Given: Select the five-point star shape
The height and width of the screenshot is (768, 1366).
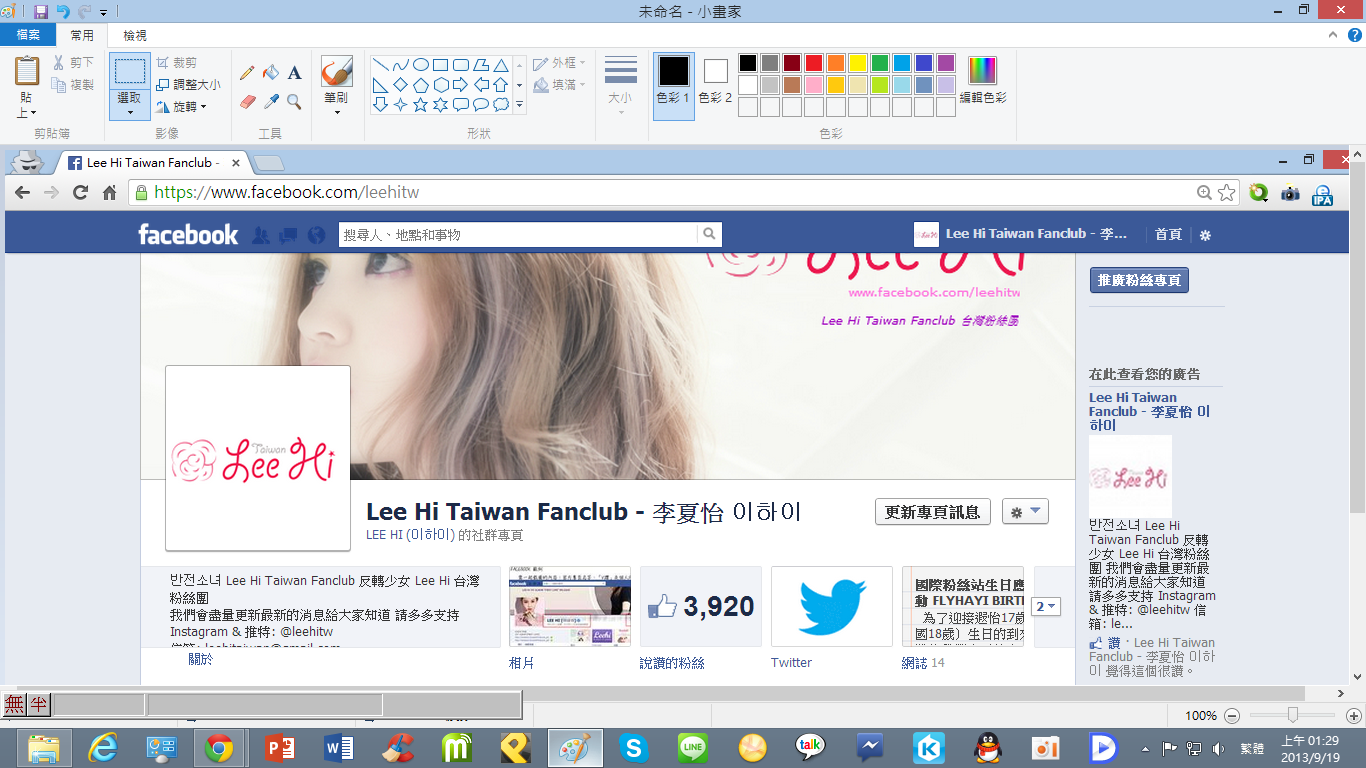Looking at the screenshot, I should click(421, 104).
